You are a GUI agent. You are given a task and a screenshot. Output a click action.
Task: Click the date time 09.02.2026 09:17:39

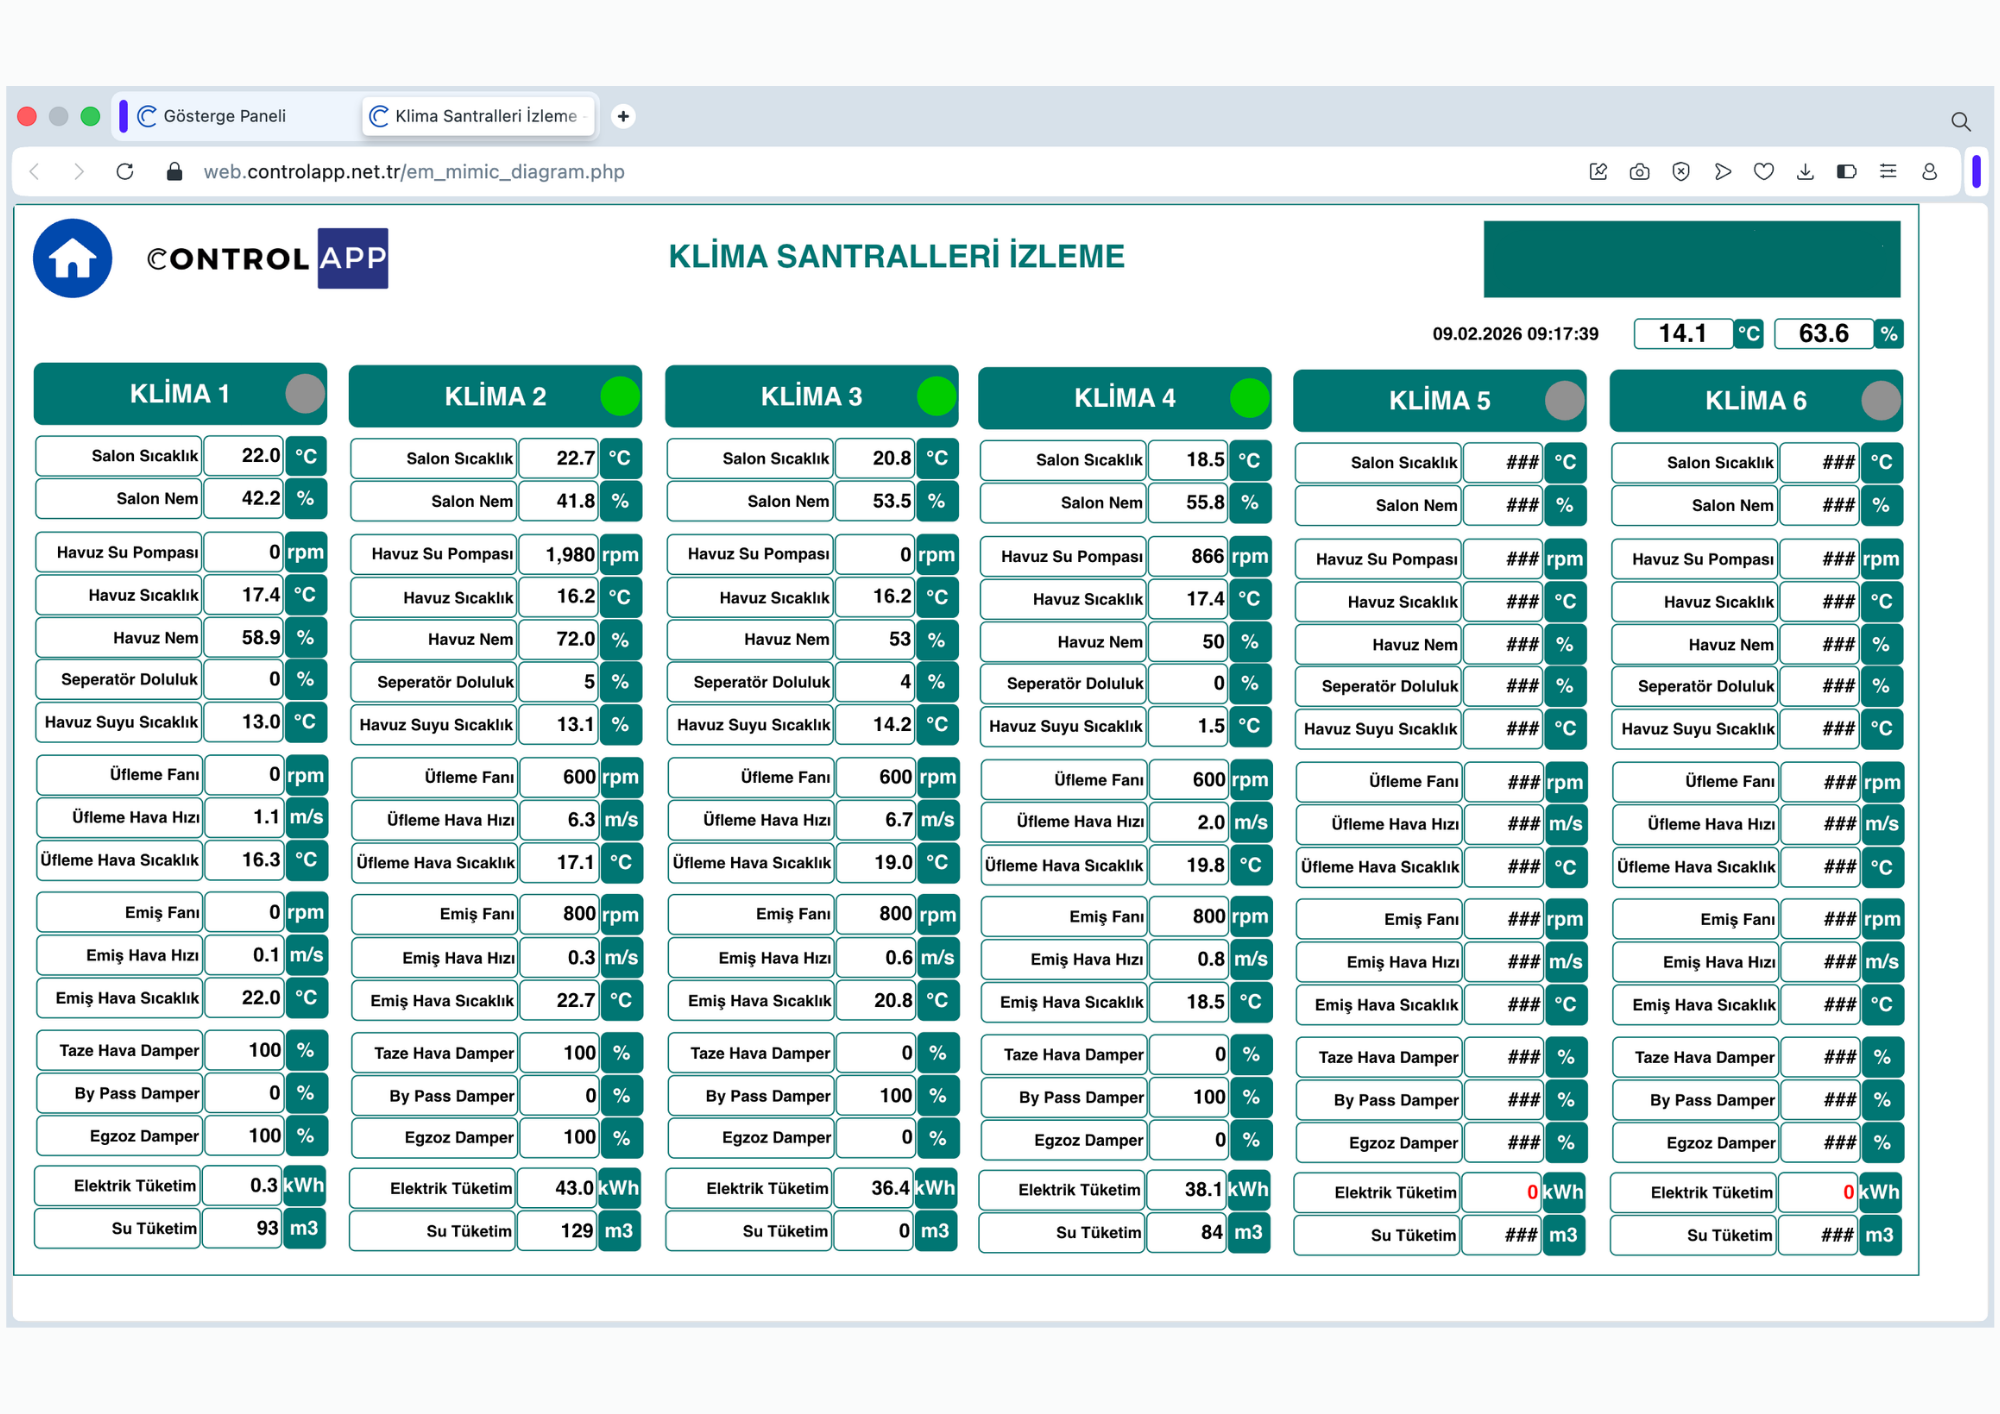point(1515,334)
